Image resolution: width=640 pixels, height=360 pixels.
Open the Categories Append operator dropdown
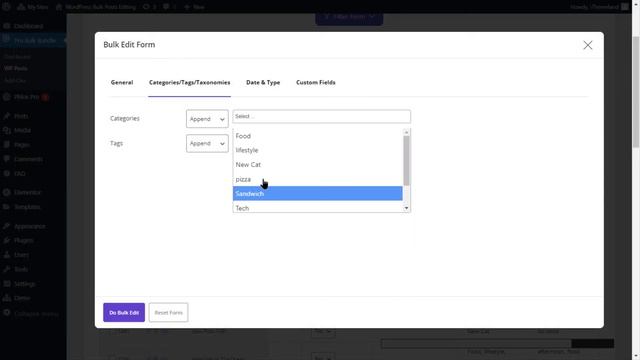[207, 119]
